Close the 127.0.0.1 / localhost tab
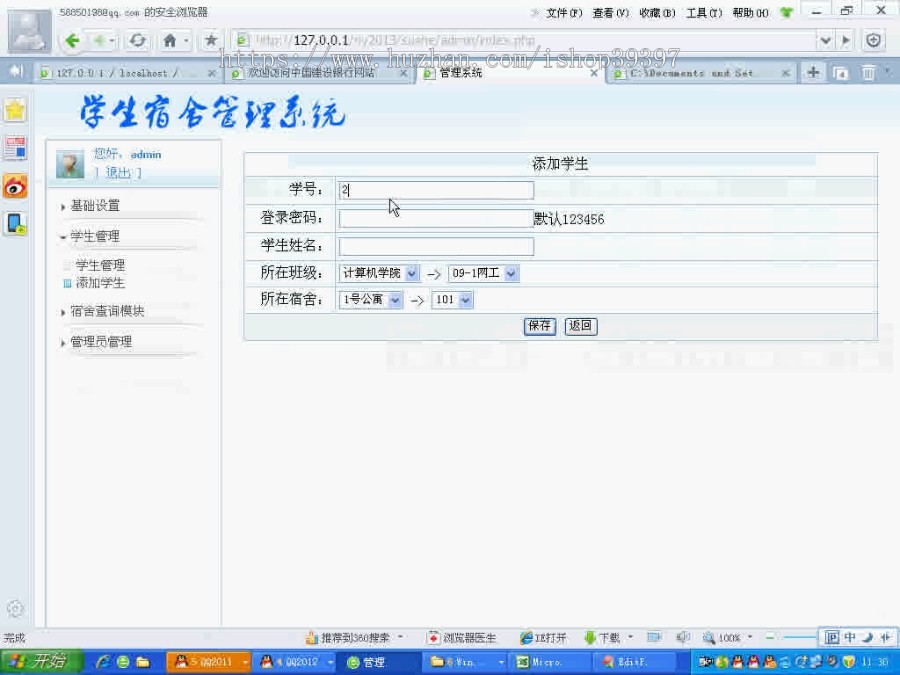The image size is (900, 675). click(x=212, y=73)
